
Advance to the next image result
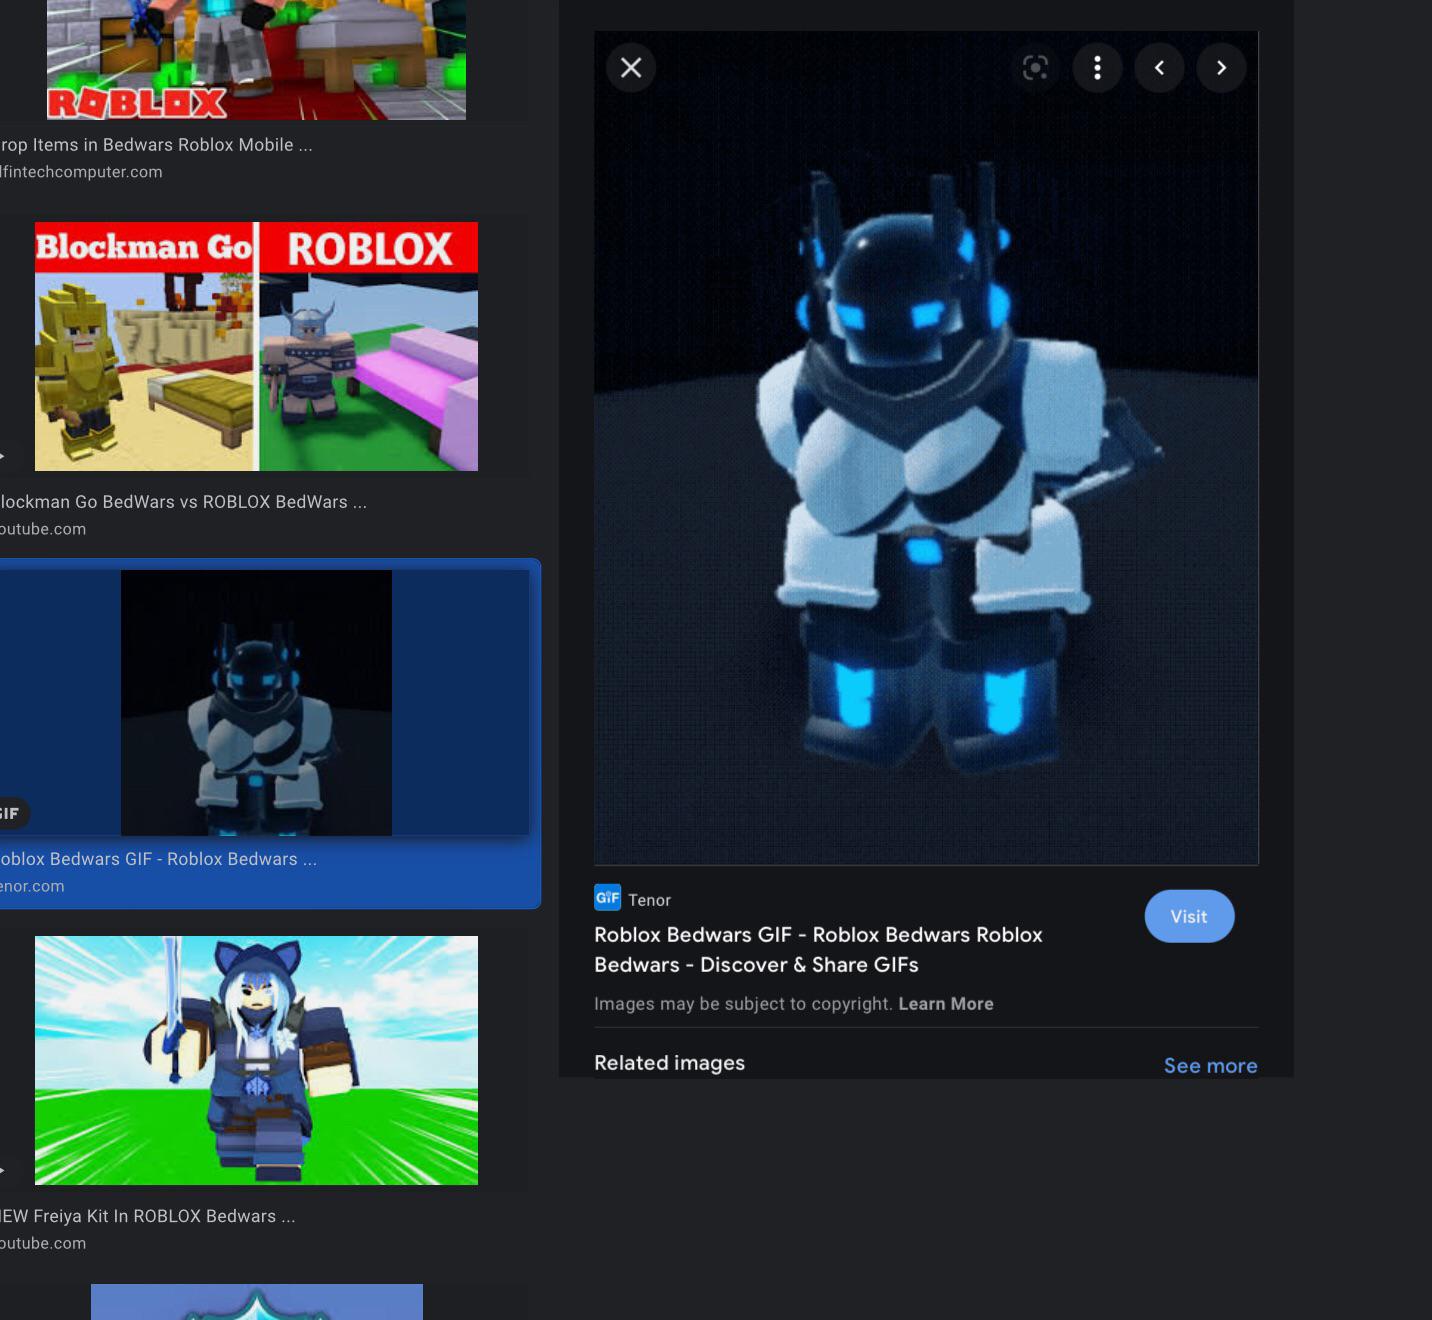[1221, 68]
